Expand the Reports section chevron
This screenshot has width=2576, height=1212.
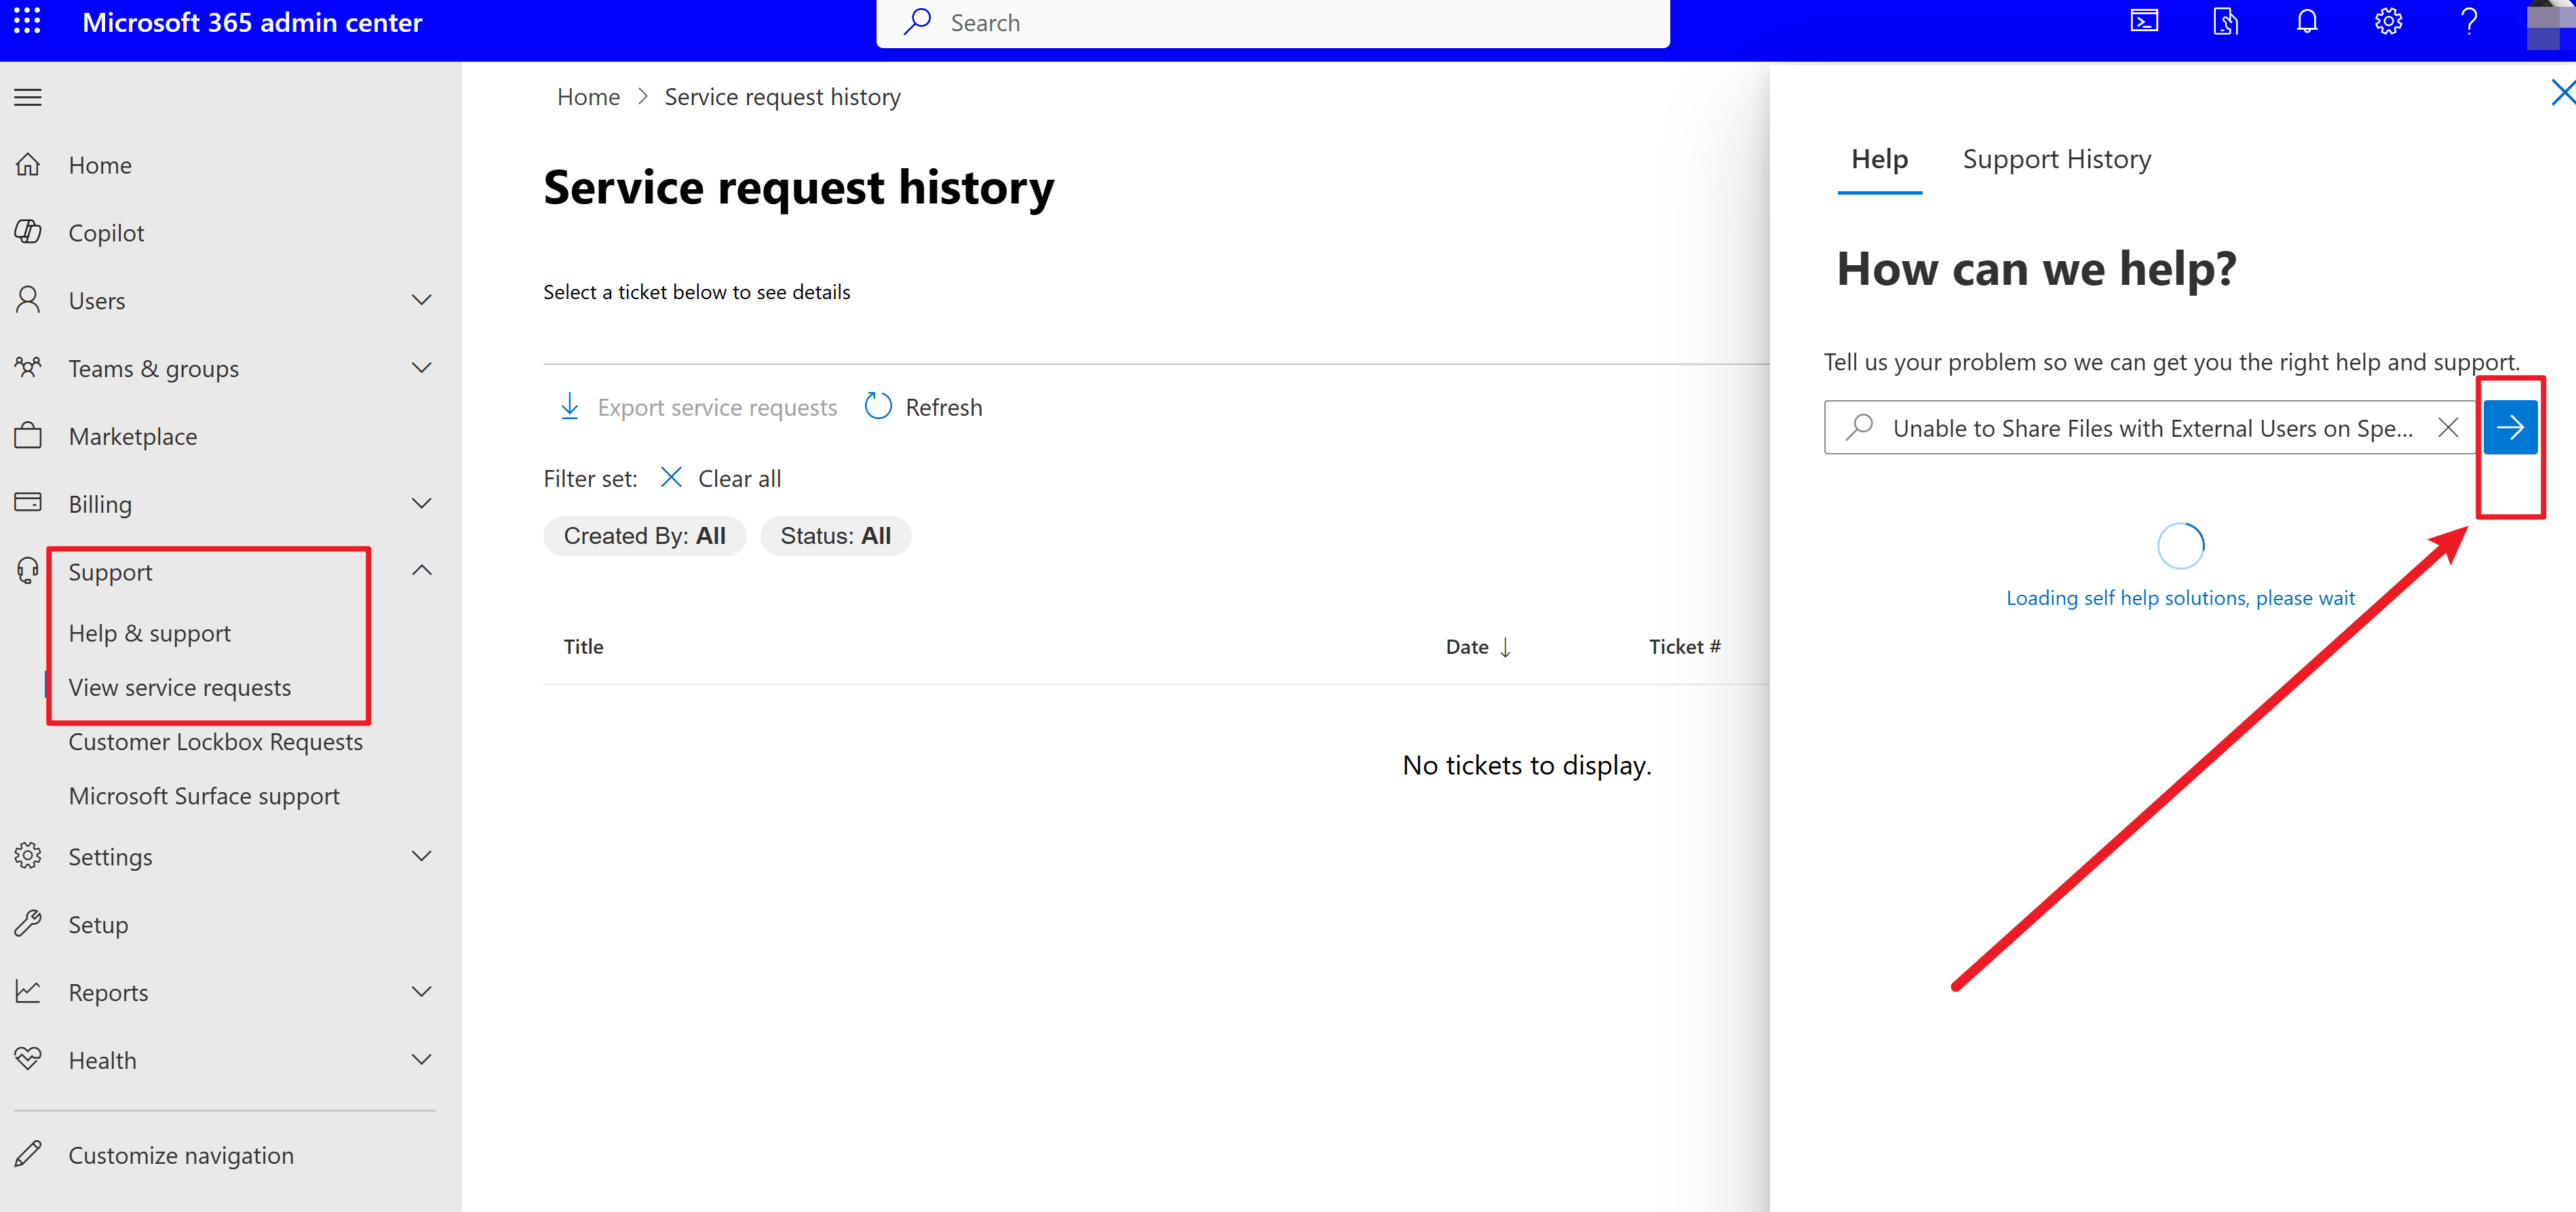point(422,992)
